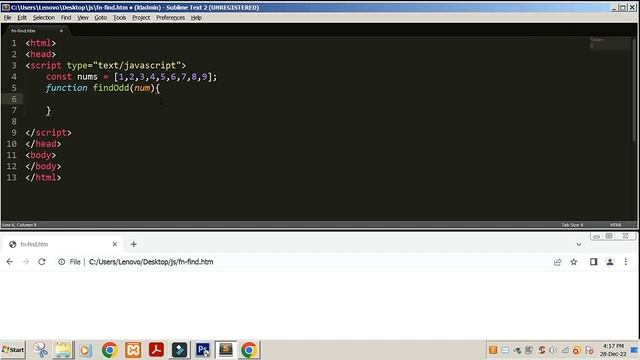
Task: Open the Goto menu
Action: tap(100, 18)
